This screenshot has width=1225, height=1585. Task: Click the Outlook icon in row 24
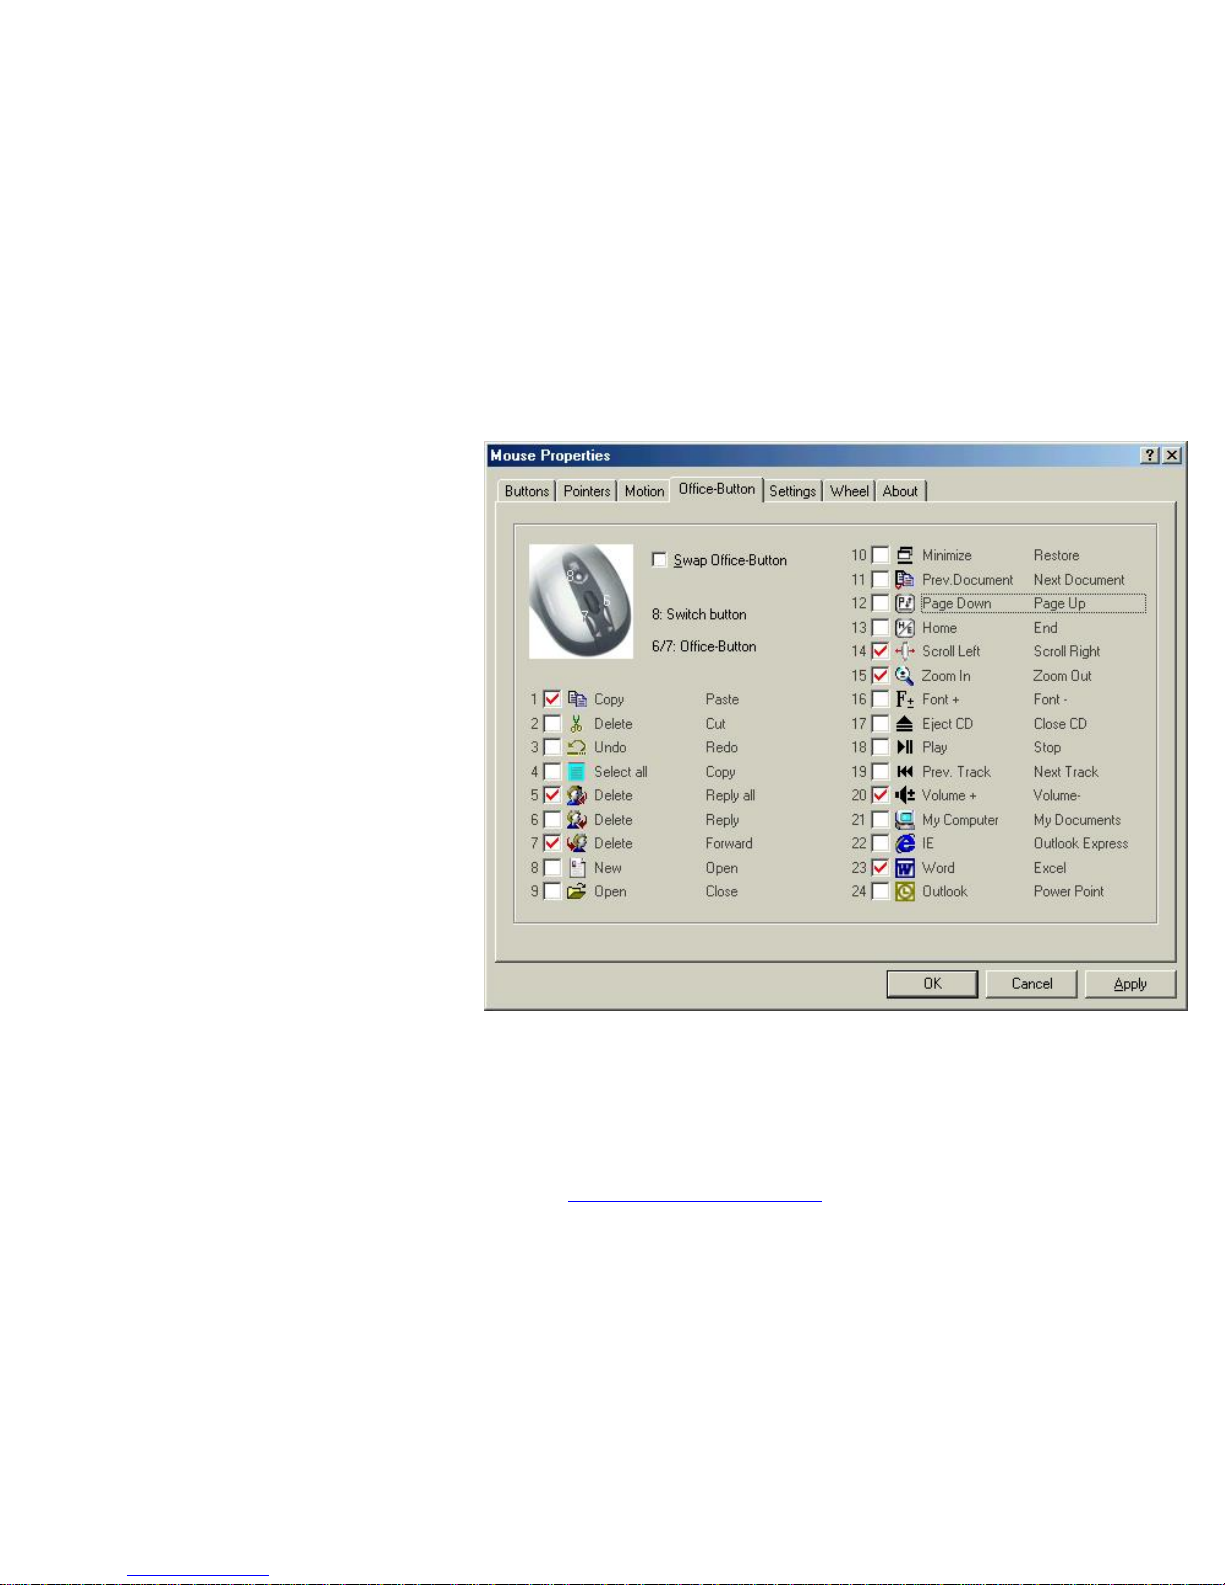(905, 892)
